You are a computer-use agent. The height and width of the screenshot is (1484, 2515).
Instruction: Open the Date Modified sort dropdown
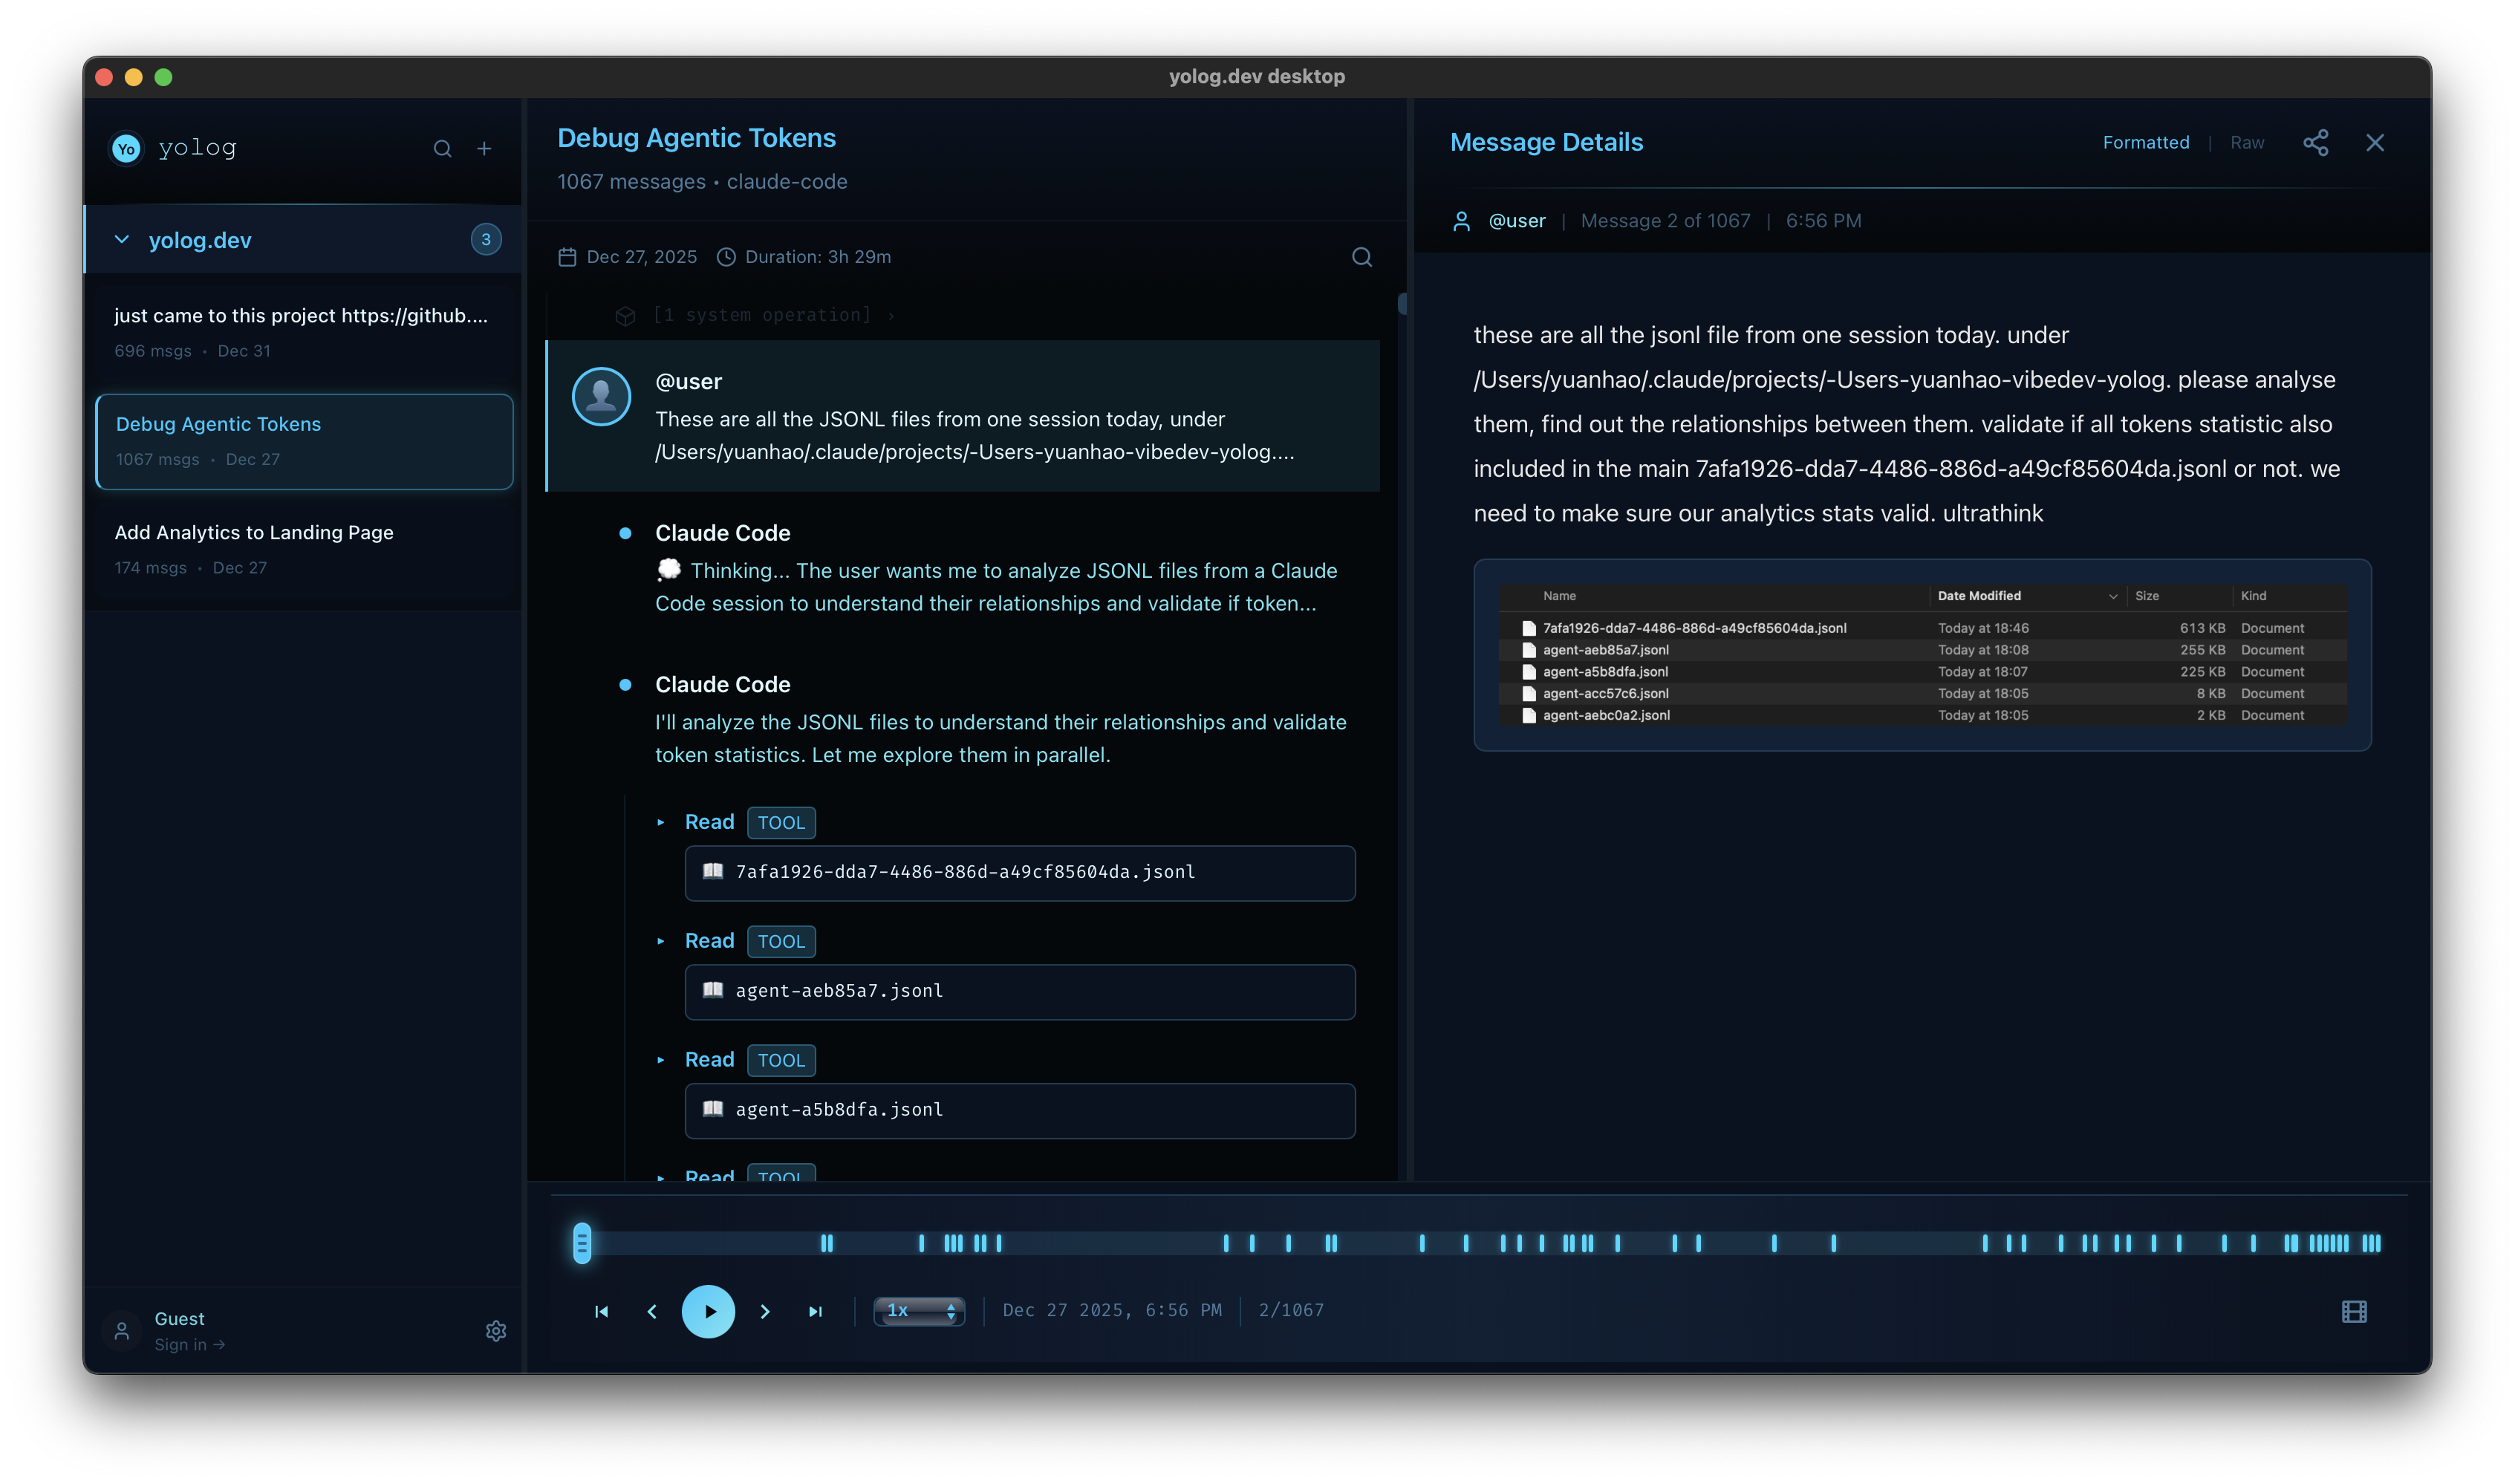(2112, 596)
